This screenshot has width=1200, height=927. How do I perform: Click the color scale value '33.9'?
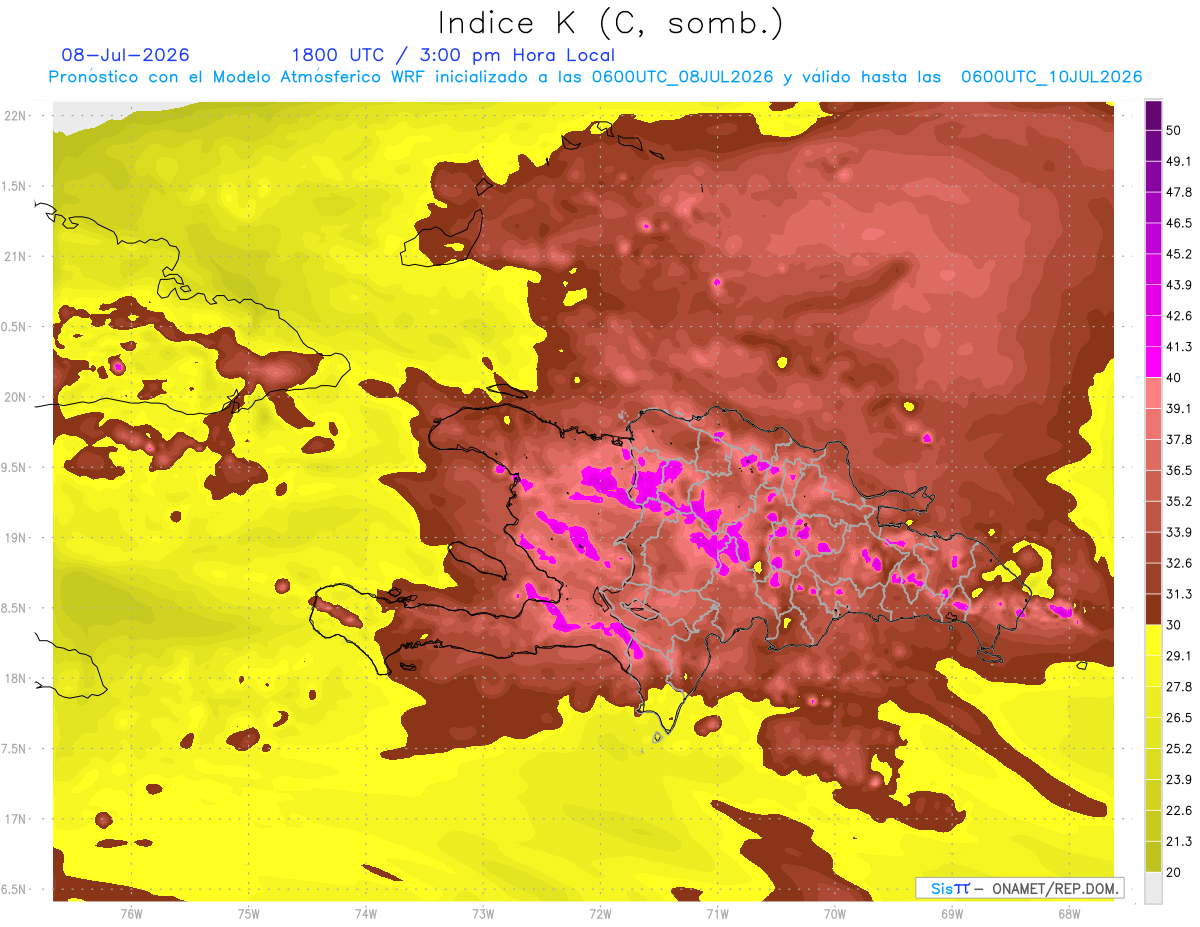coord(1179,532)
